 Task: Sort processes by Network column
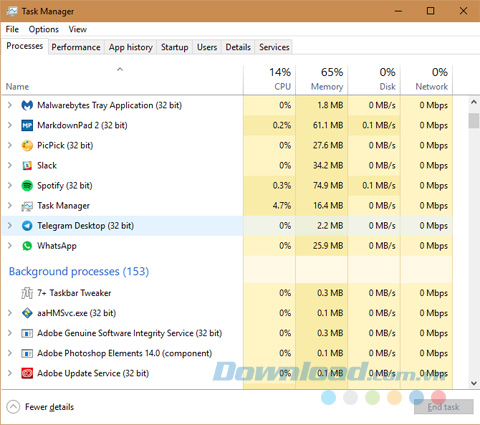(427, 79)
